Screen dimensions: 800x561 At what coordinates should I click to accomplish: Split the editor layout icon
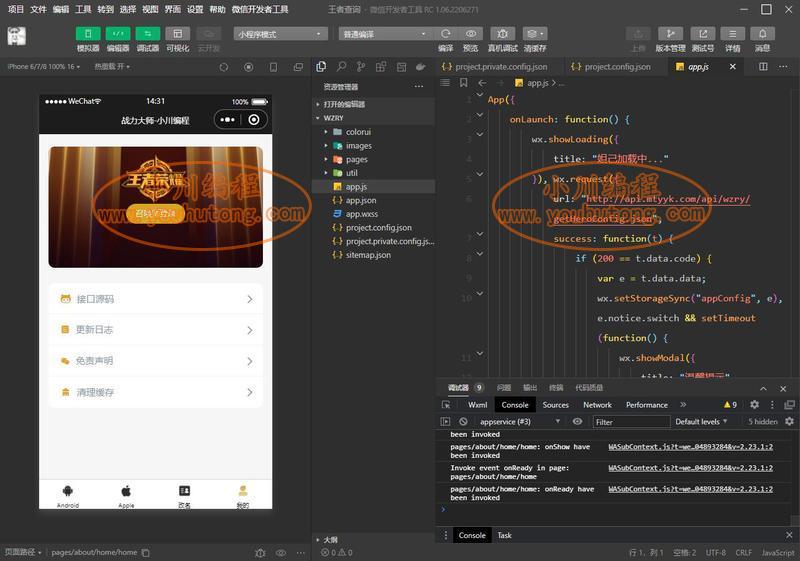[x=763, y=67]
